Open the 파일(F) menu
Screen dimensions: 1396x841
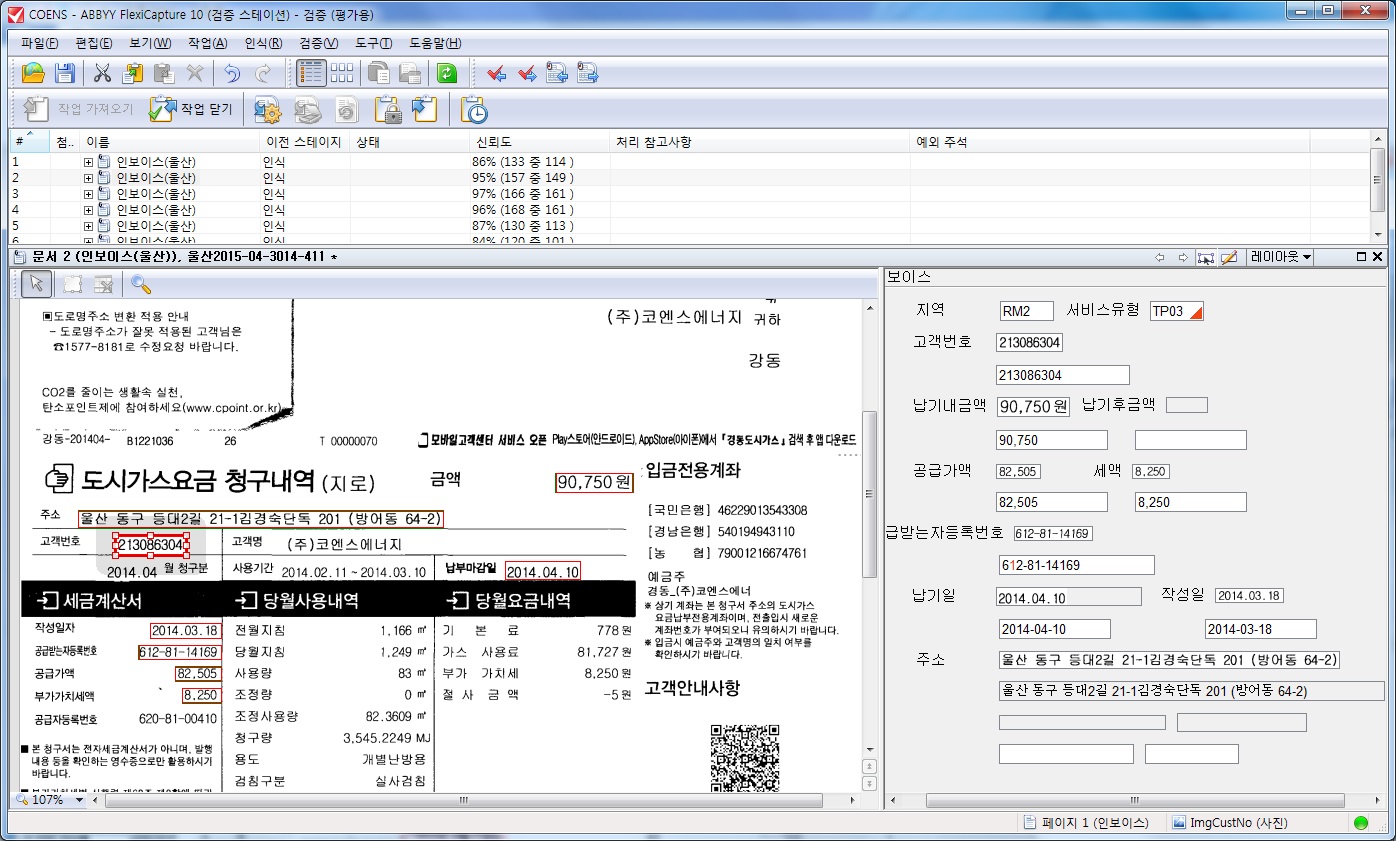40,43
